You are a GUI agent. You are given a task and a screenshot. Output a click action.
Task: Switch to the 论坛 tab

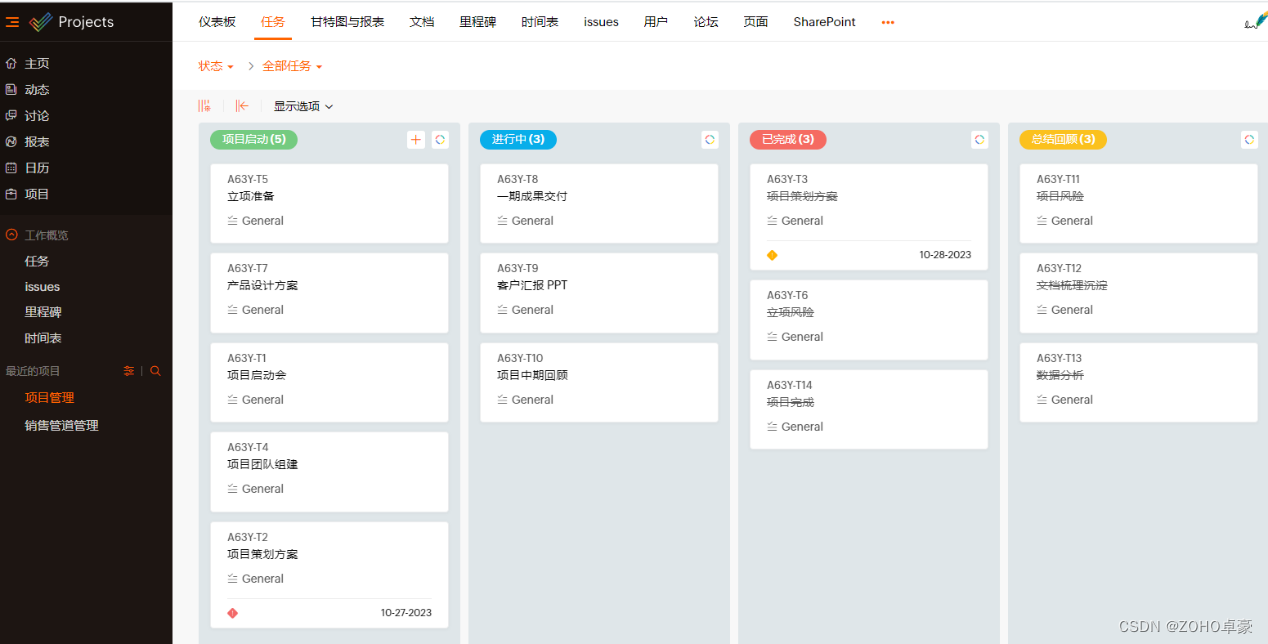pyautogui.click(x=706, y=22)
